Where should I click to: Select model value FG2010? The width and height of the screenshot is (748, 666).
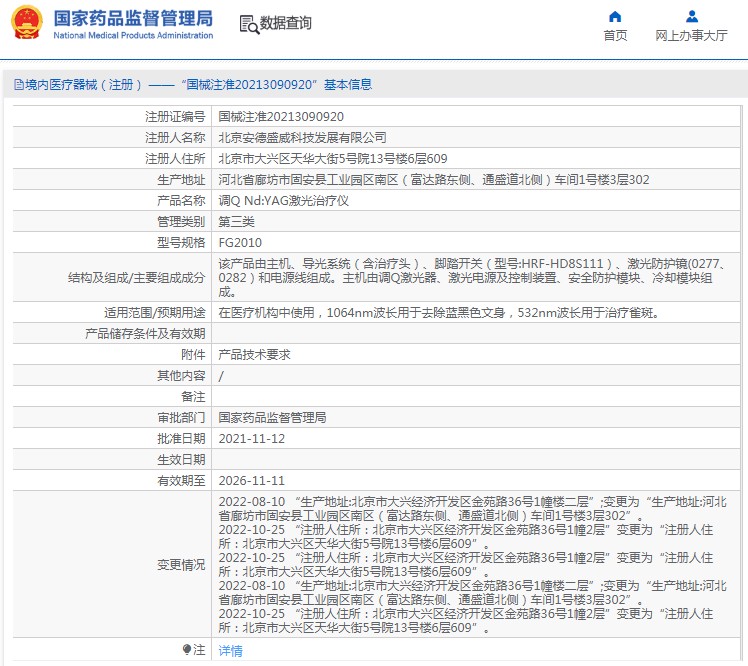[240, 243]
